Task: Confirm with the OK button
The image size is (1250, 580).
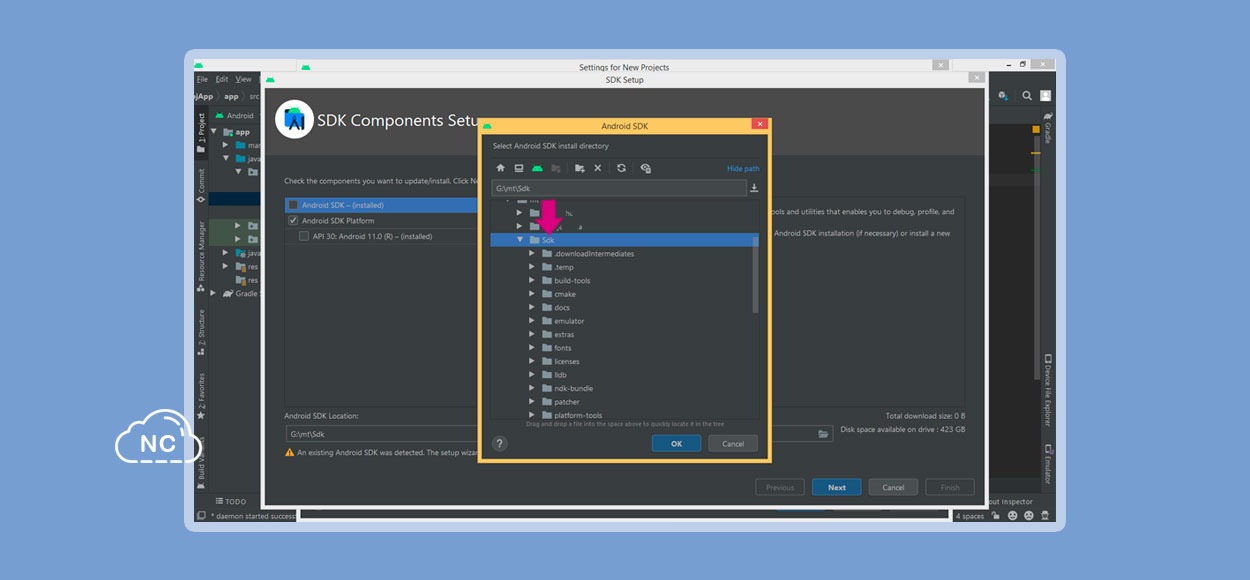Action: coord(676,444)
